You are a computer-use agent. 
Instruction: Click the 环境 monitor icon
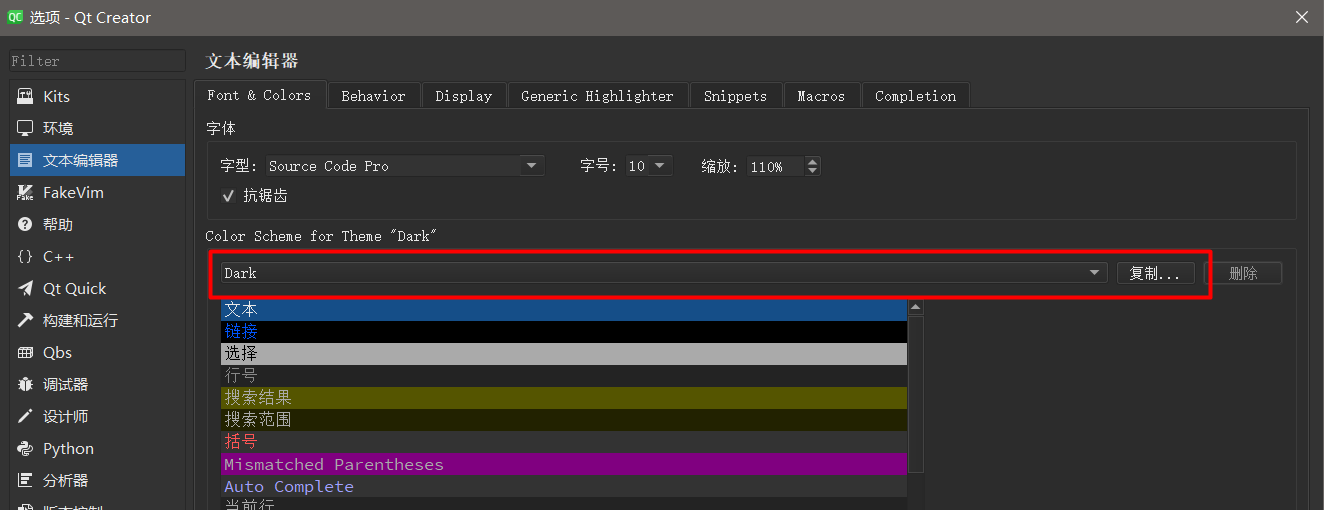(25, 129)
